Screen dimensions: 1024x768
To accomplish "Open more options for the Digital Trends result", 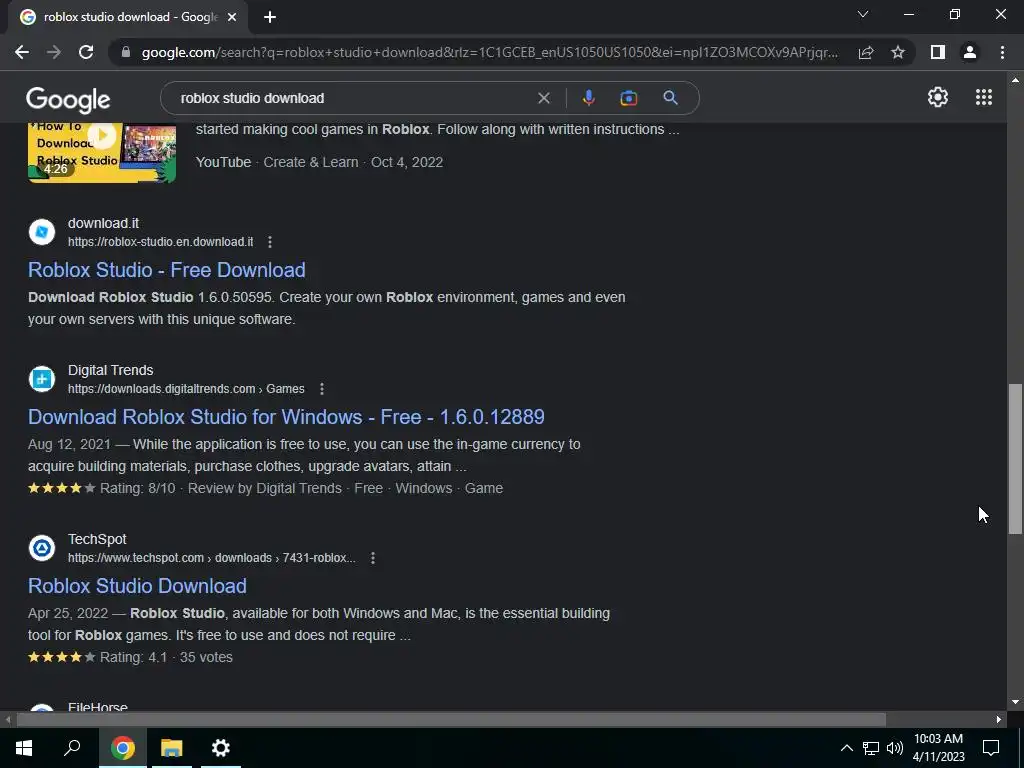I will click(322, 389).
